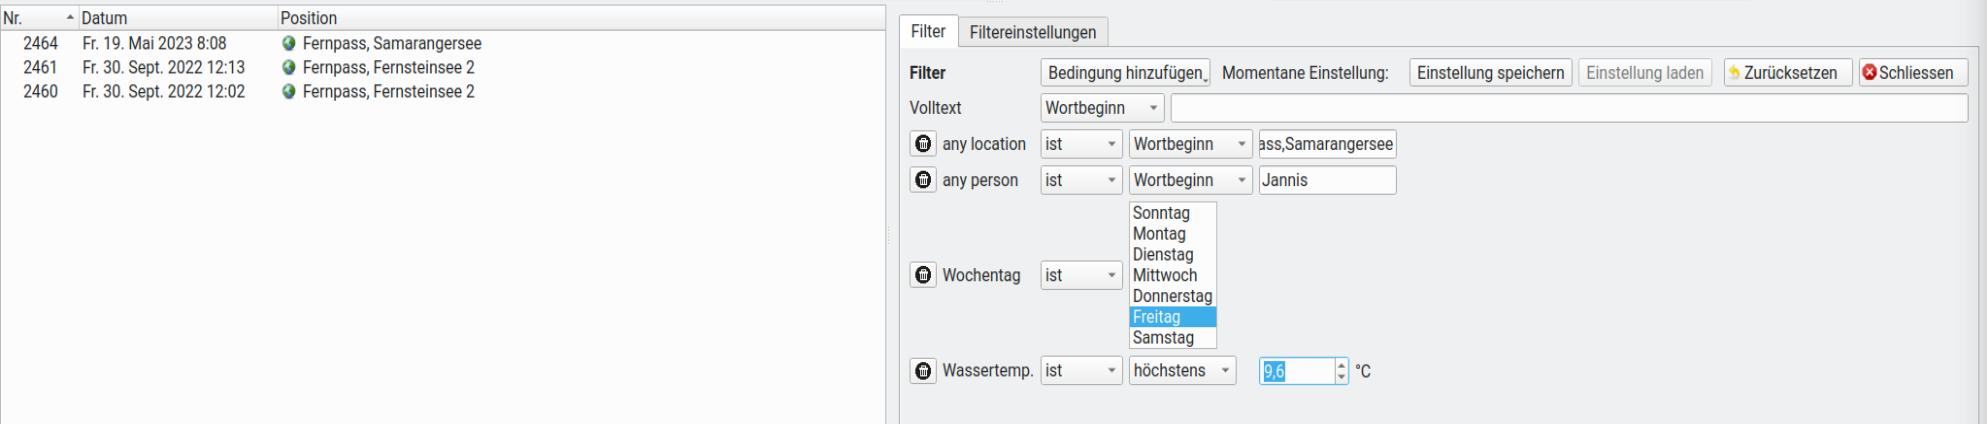Delete the Wassertemp. filter condition

coord(923,371)
